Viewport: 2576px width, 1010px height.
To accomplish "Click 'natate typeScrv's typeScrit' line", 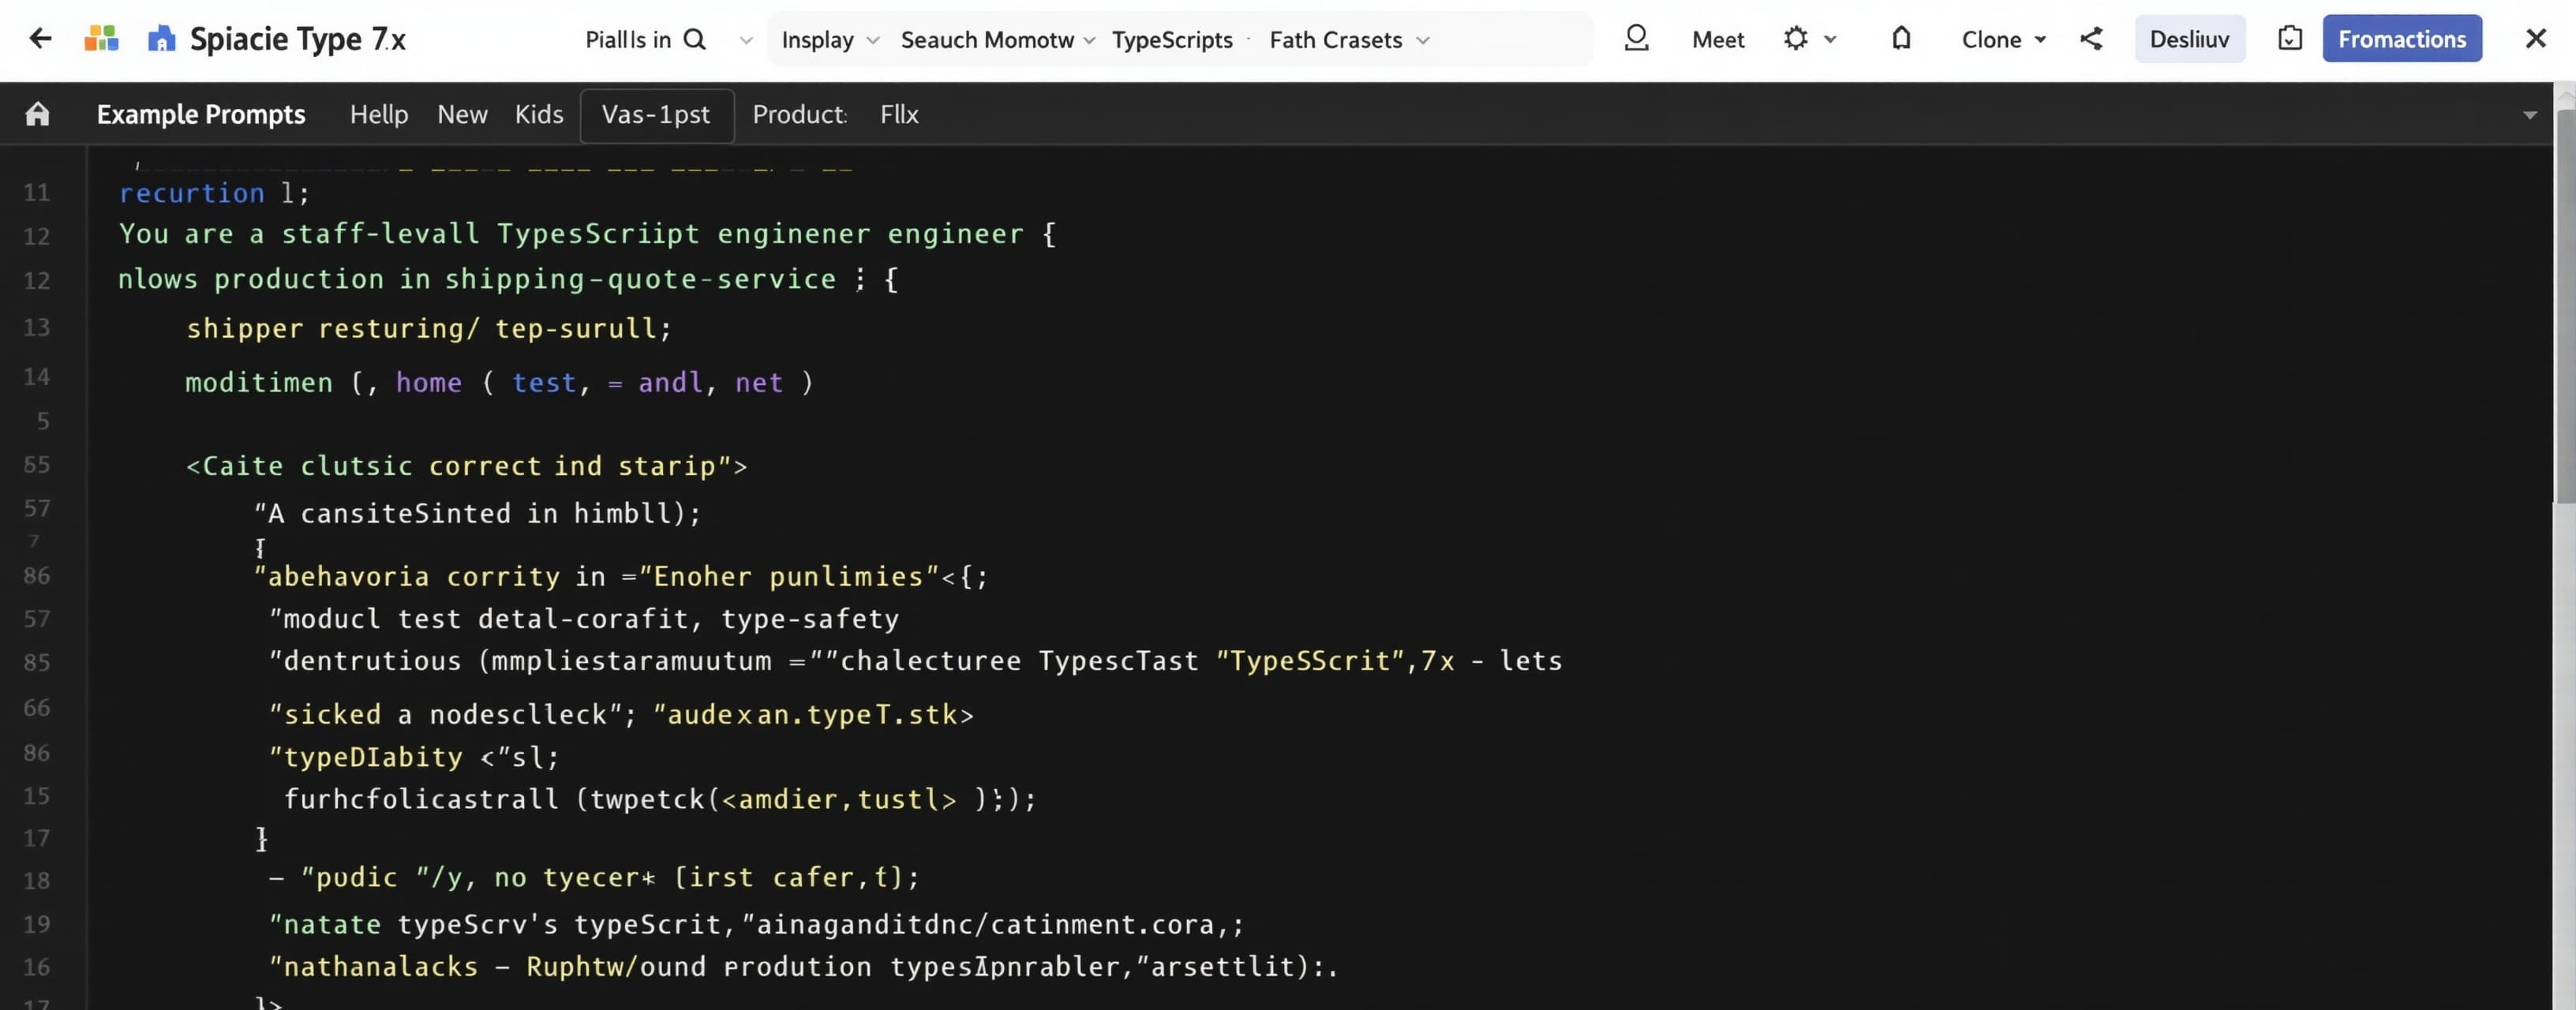I will click(x=756, y=924).
